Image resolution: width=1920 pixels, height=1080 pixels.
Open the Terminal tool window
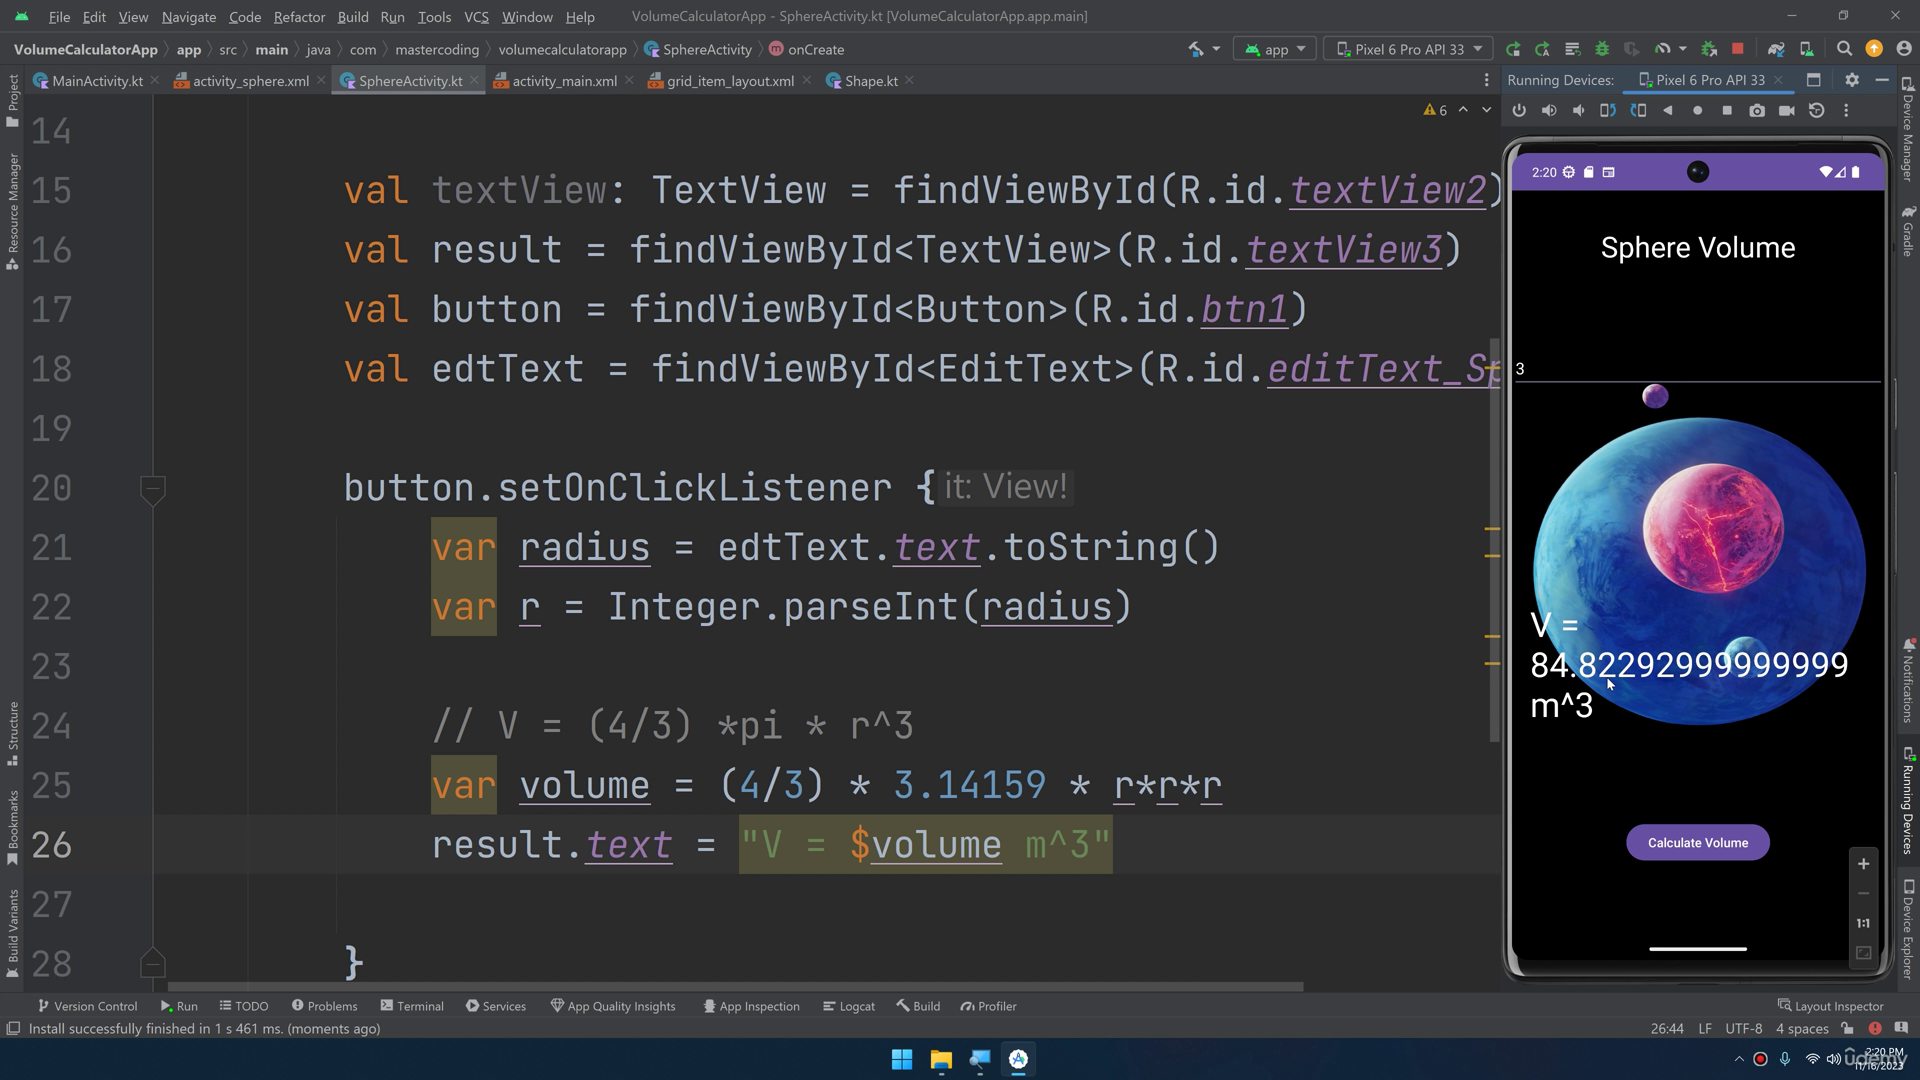click(x=411, y=1006)
